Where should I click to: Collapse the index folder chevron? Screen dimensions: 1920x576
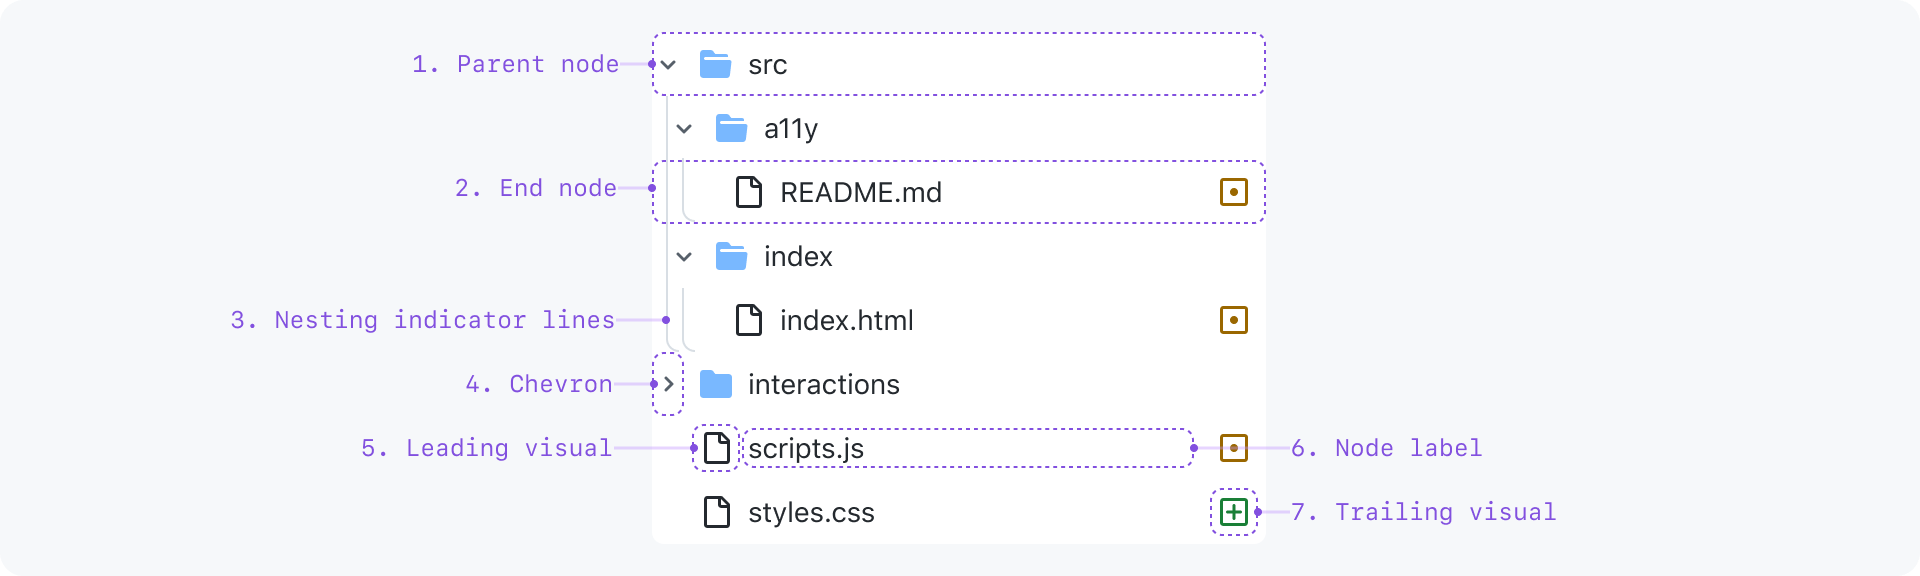(x=684, y=257)
